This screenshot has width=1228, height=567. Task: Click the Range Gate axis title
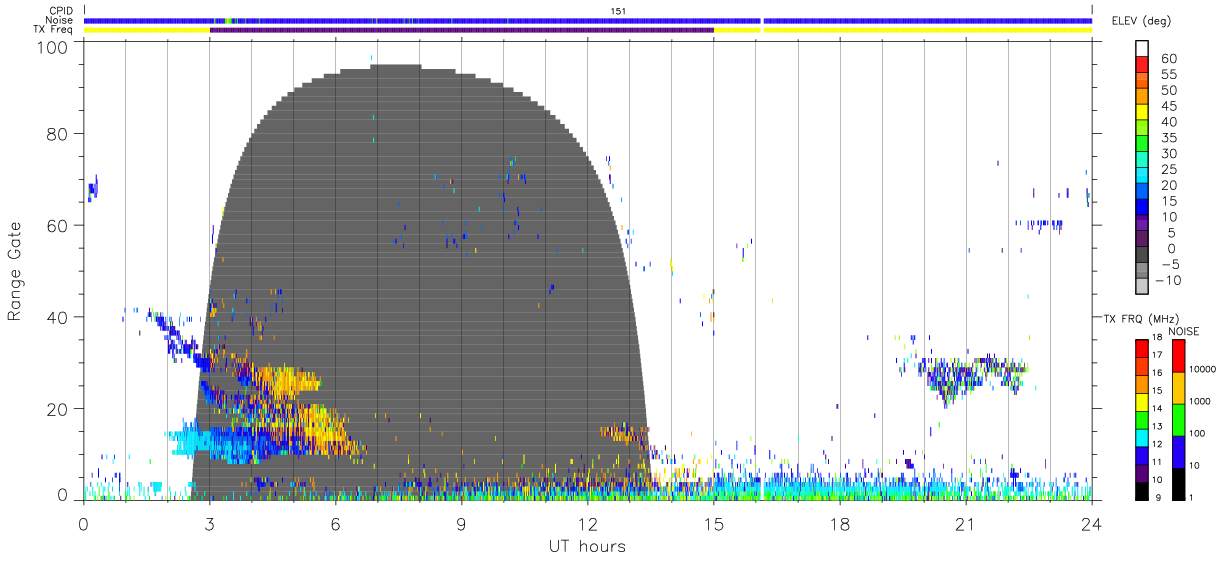pos(15,270)
